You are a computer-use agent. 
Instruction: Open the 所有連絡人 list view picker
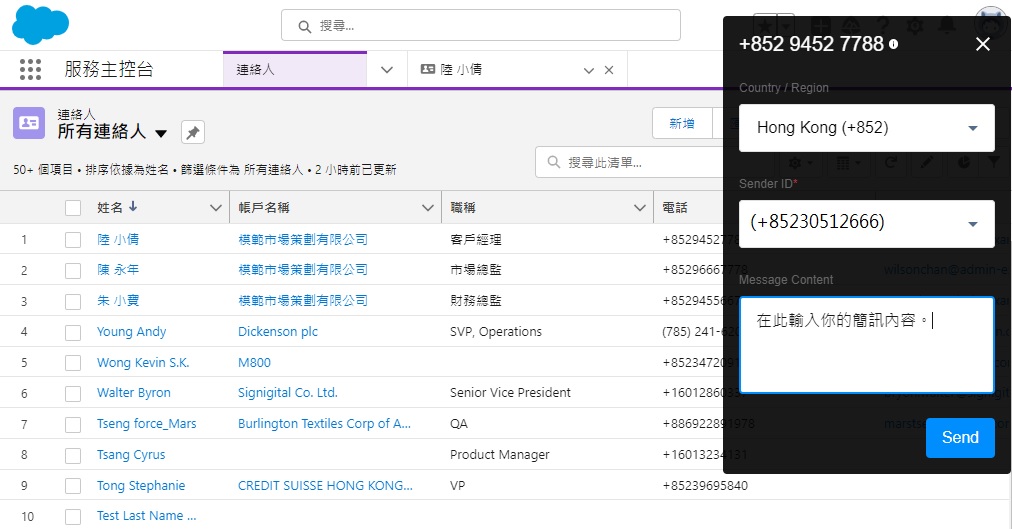click(161, 133)
